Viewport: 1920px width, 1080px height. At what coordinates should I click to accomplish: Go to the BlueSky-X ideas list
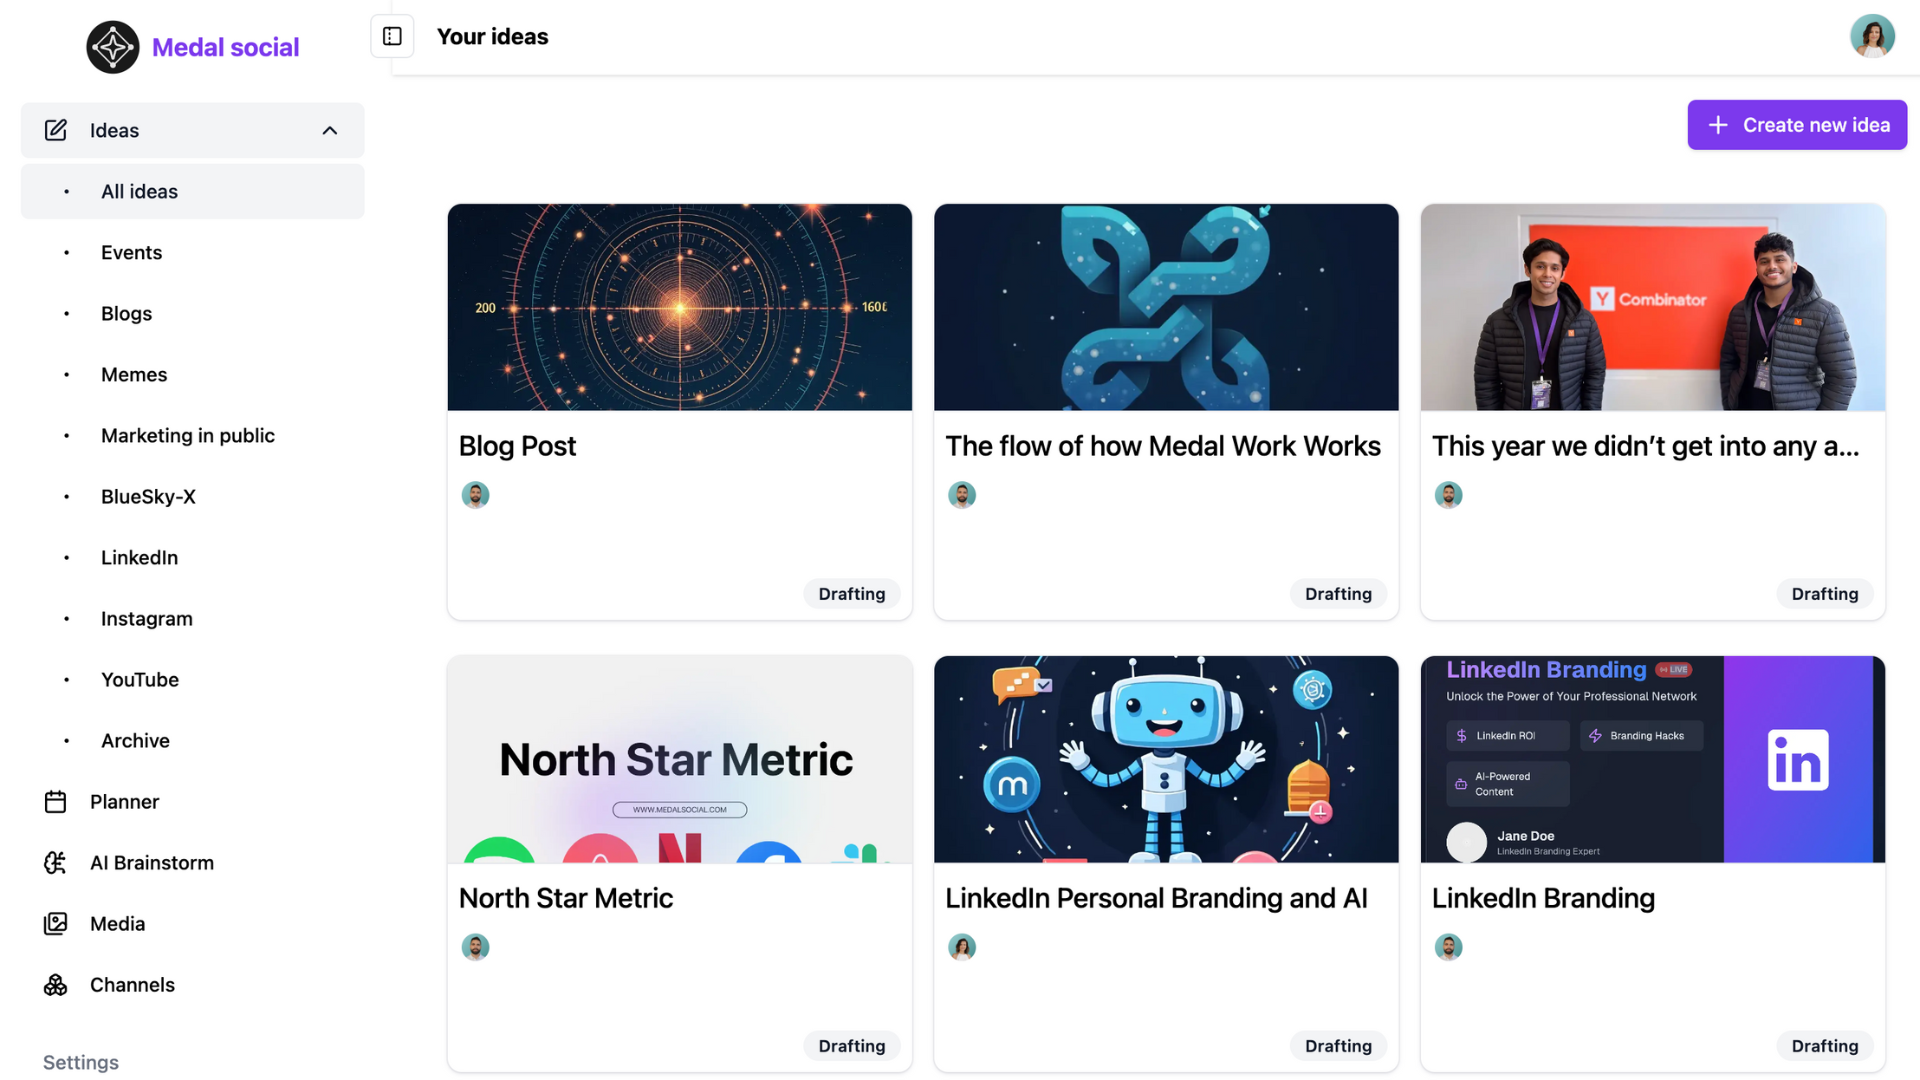pyautogui.click(x=148, y=497)
